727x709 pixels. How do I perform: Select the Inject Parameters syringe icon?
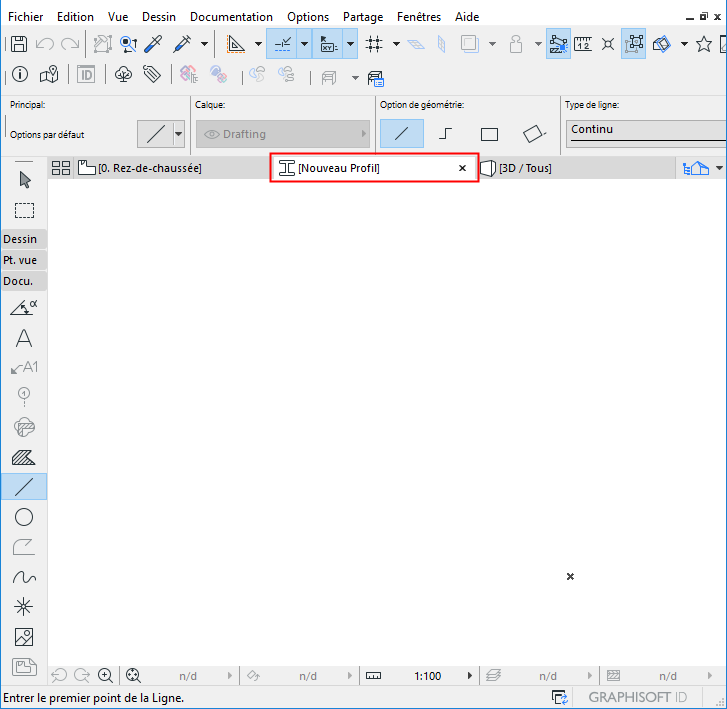click(x=182, y=44)
